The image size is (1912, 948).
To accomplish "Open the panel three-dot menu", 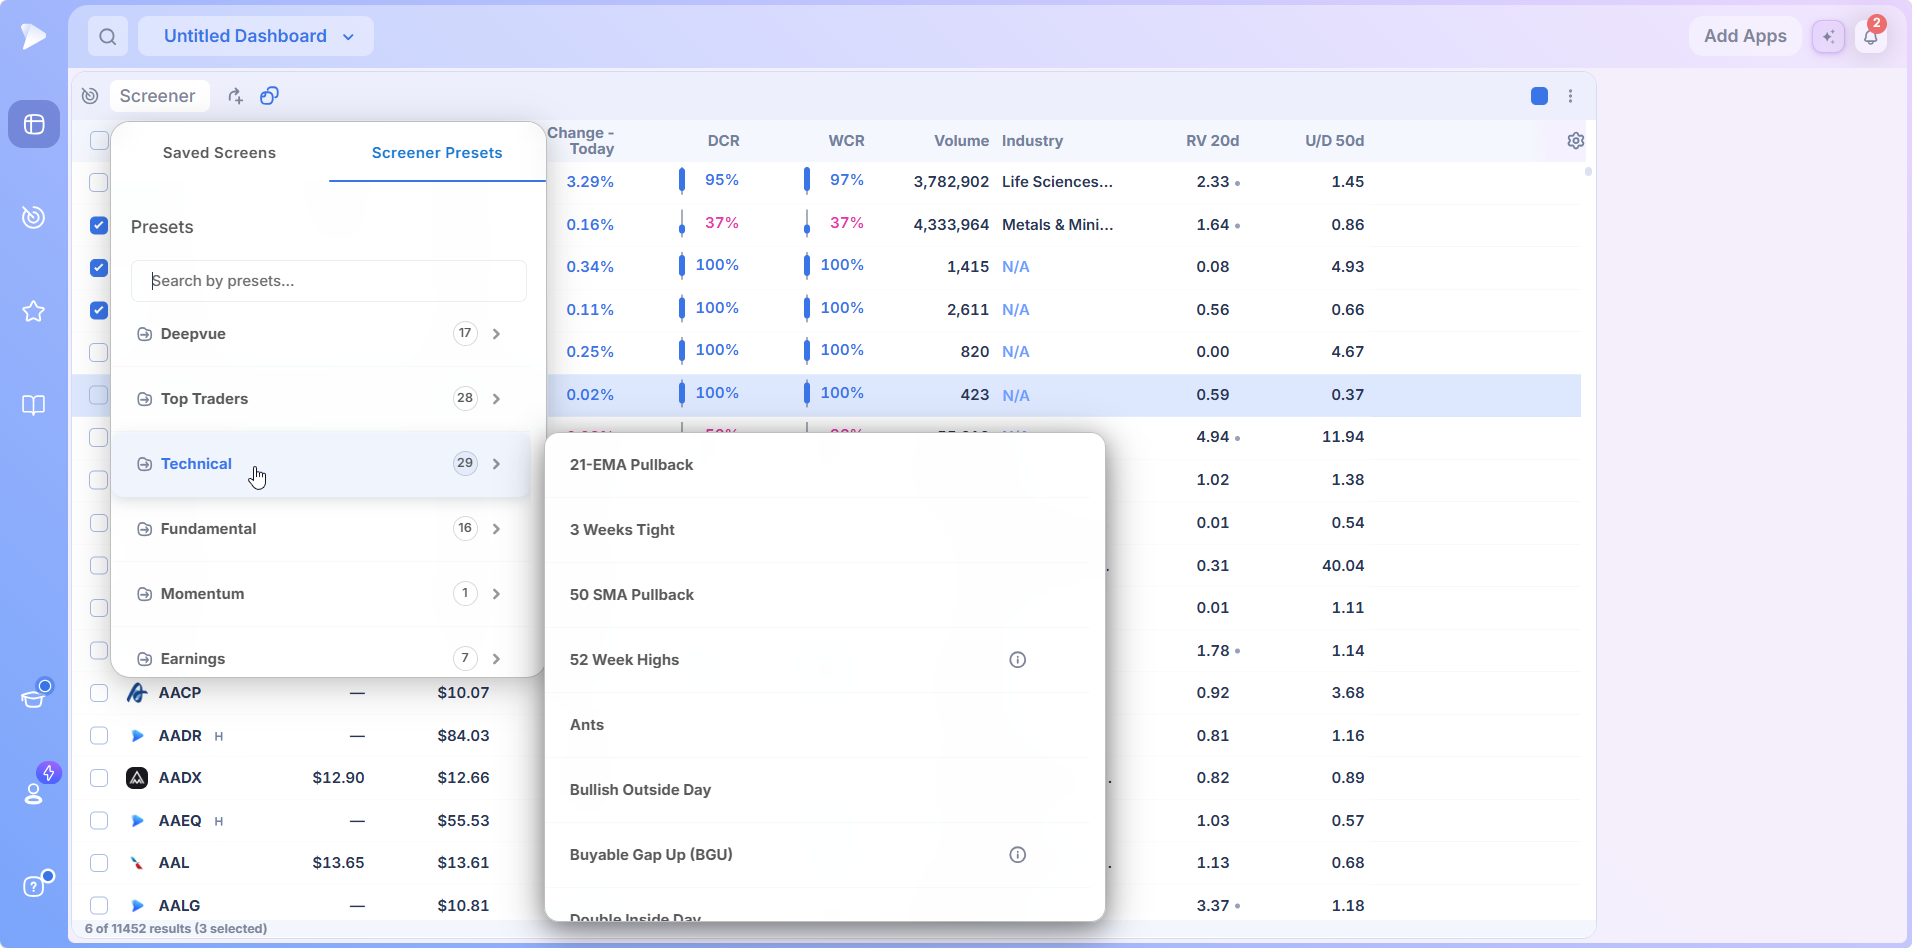I will (x=1571, y=96).
